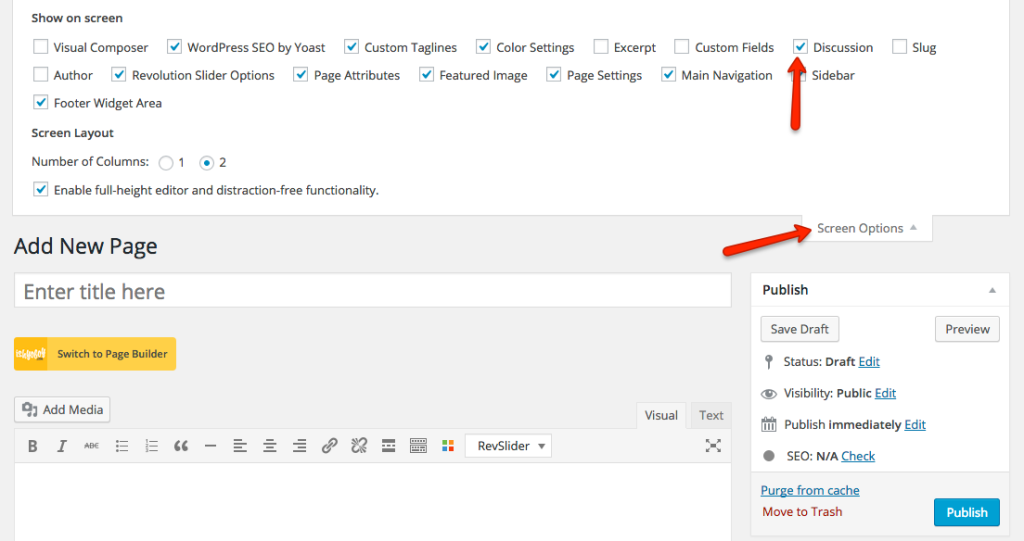The image size is (1024, 541).
Task: Insert or edit link icon
Action: (329, 446)
